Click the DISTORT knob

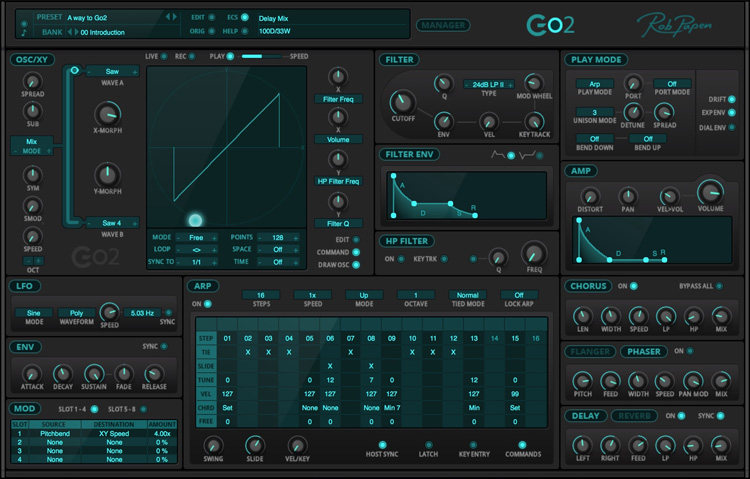tap(590, 196)
